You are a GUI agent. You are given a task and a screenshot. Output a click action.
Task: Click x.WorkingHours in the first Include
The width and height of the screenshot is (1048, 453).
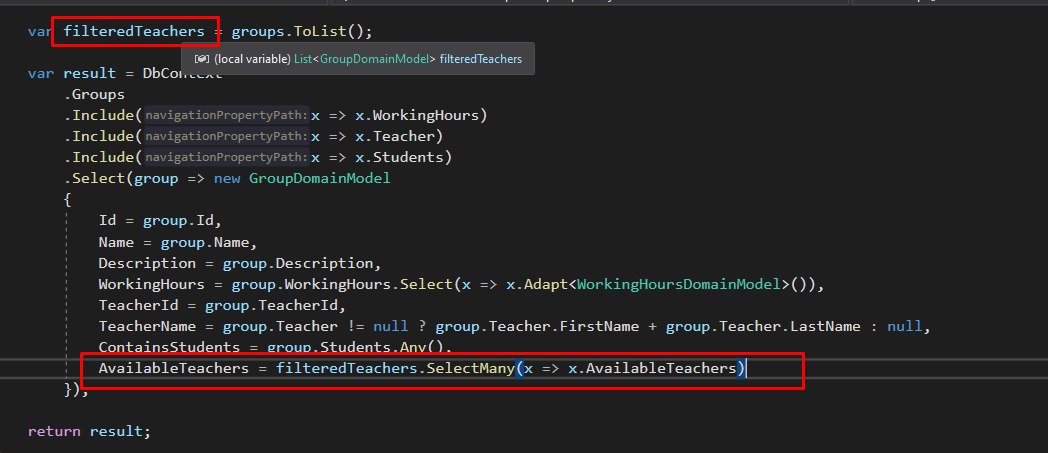coord(417,116)
